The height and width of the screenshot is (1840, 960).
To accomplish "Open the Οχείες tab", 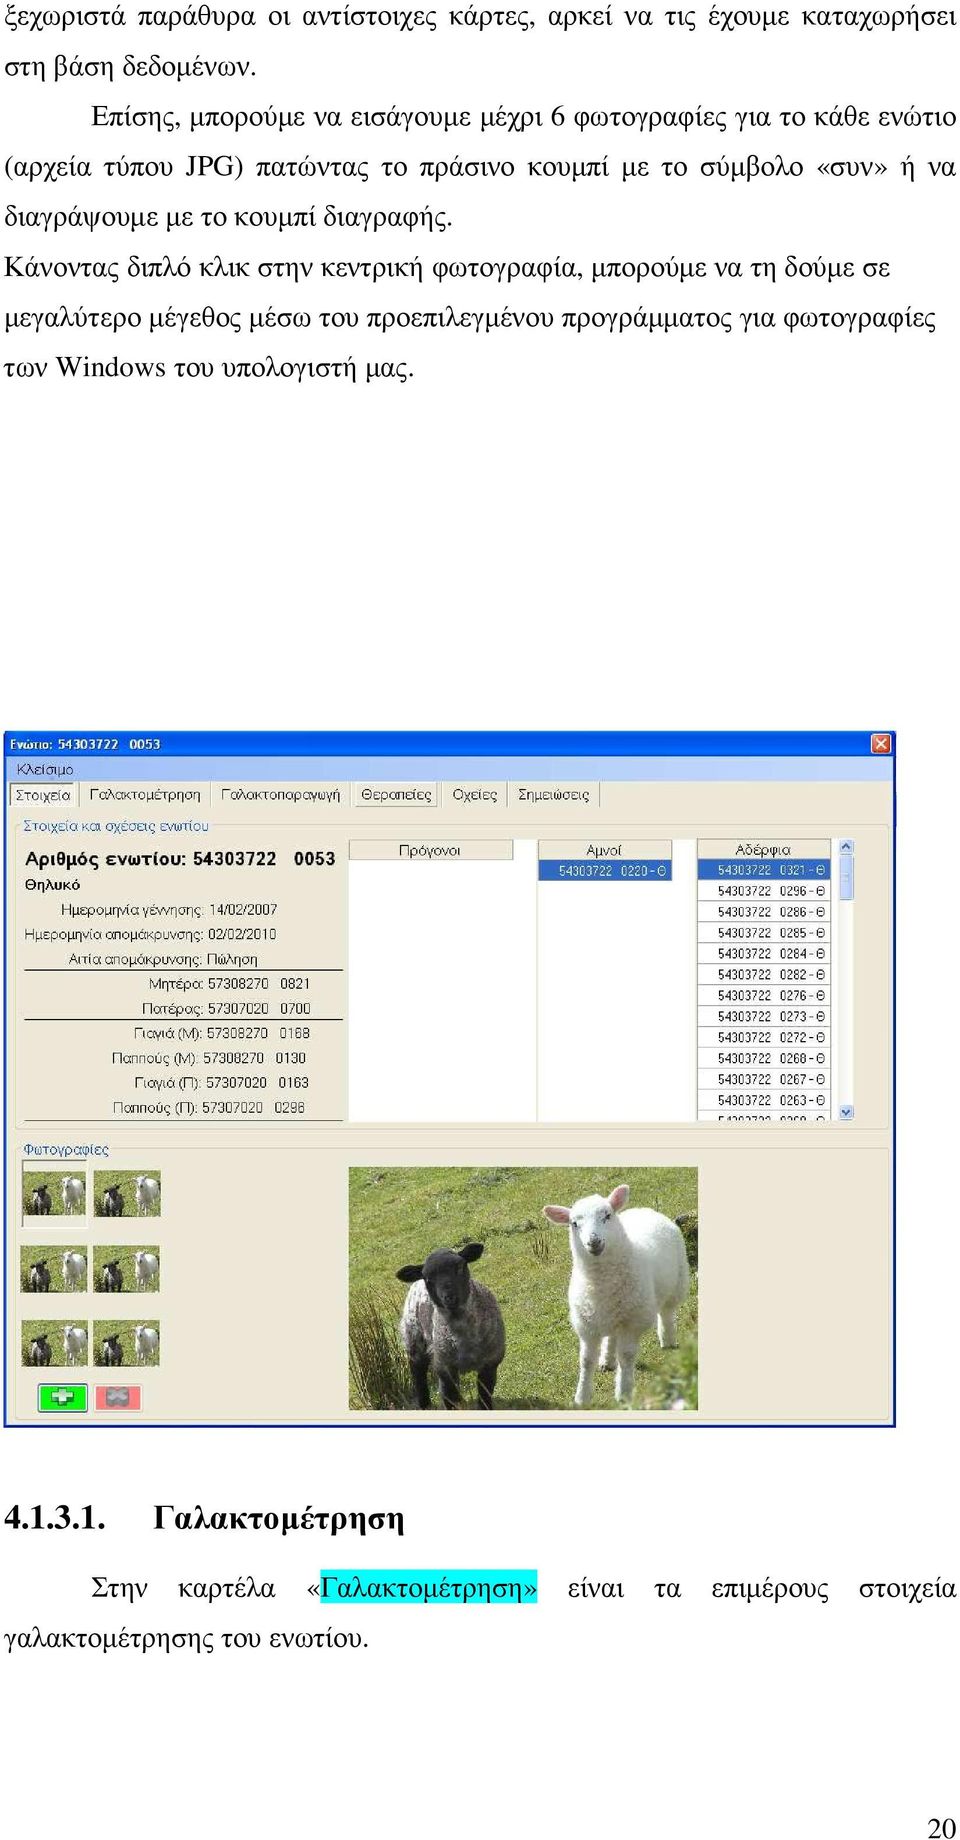I will coord(474,795).
